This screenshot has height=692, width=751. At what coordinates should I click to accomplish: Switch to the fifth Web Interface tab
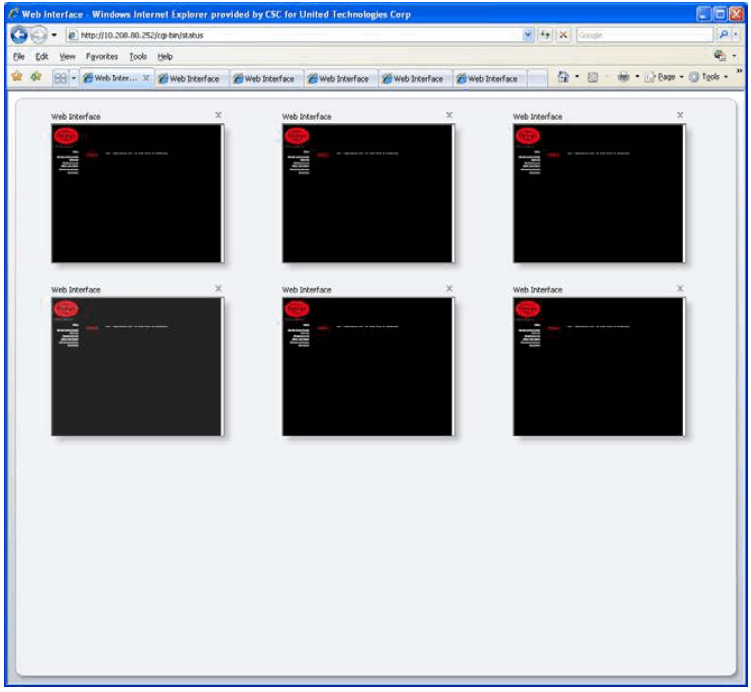[x=416, y=79]
